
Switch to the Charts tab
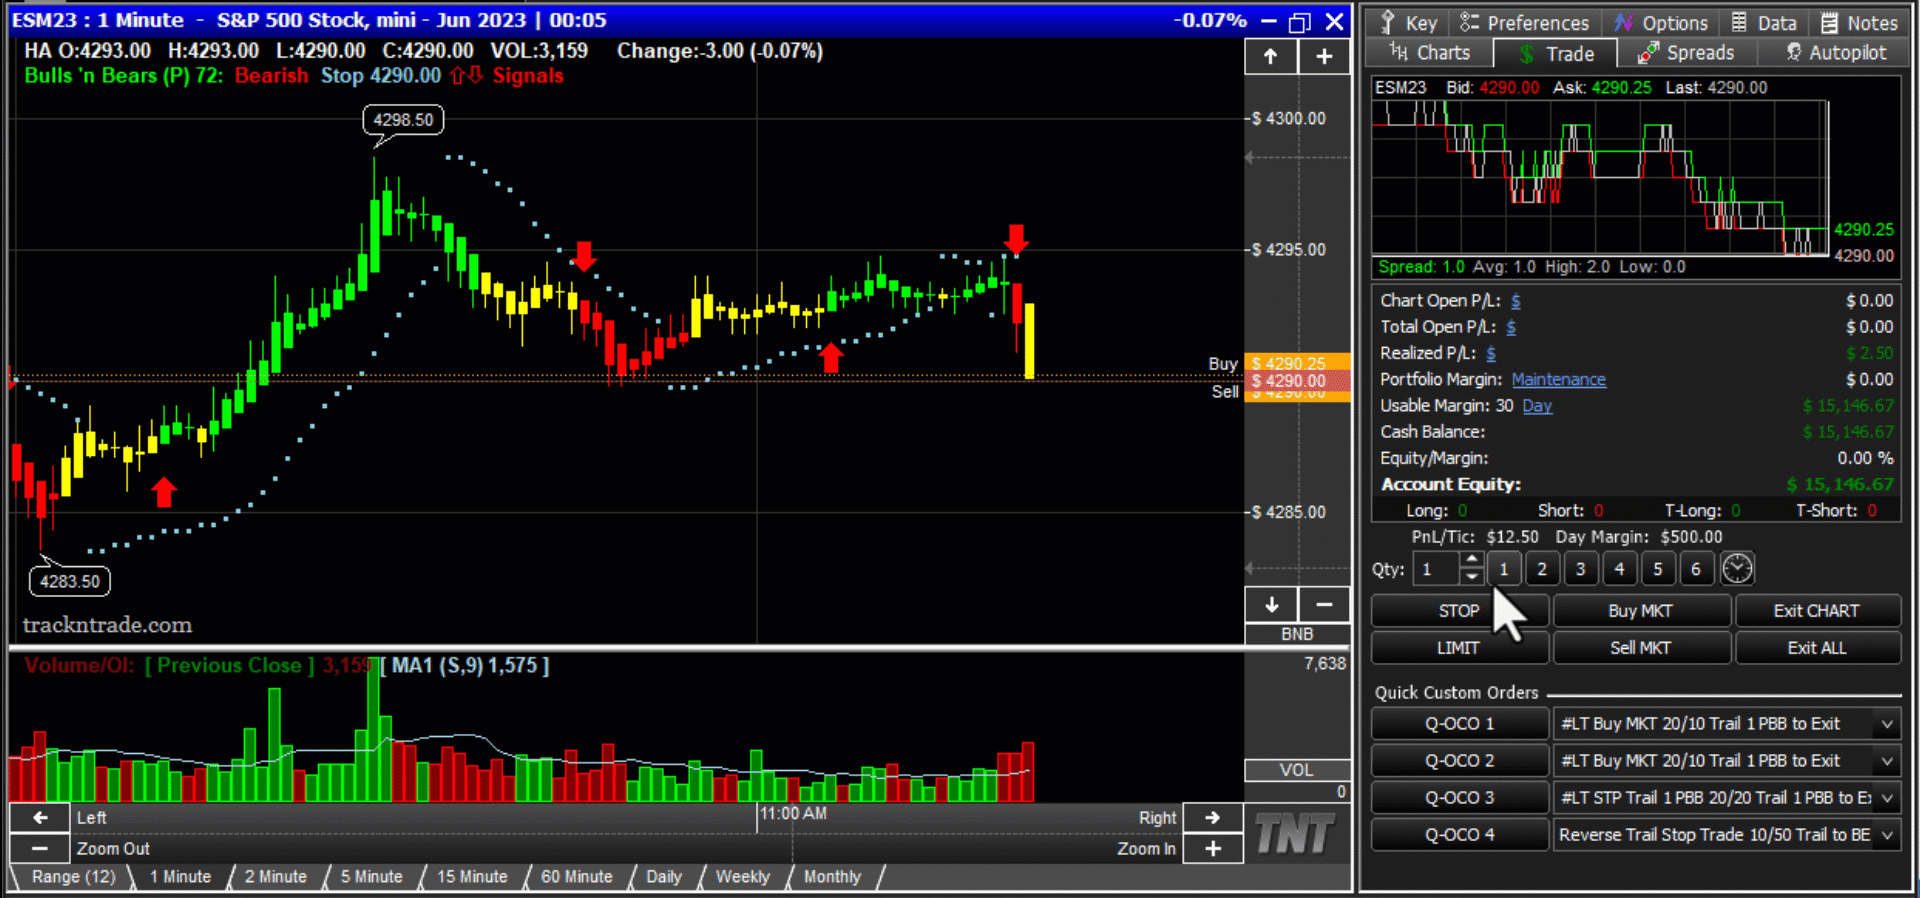click(1430, 53)
